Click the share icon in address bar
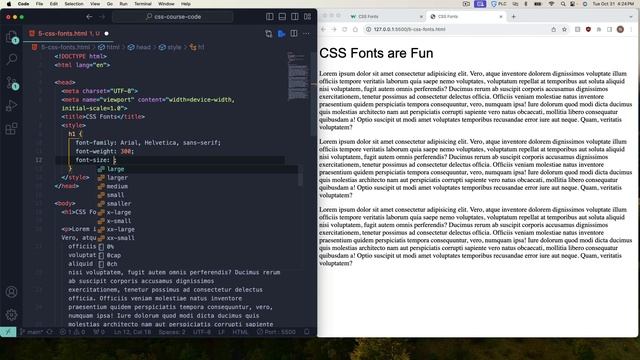Viewport: 640px width, 360px height. (553, 29)
